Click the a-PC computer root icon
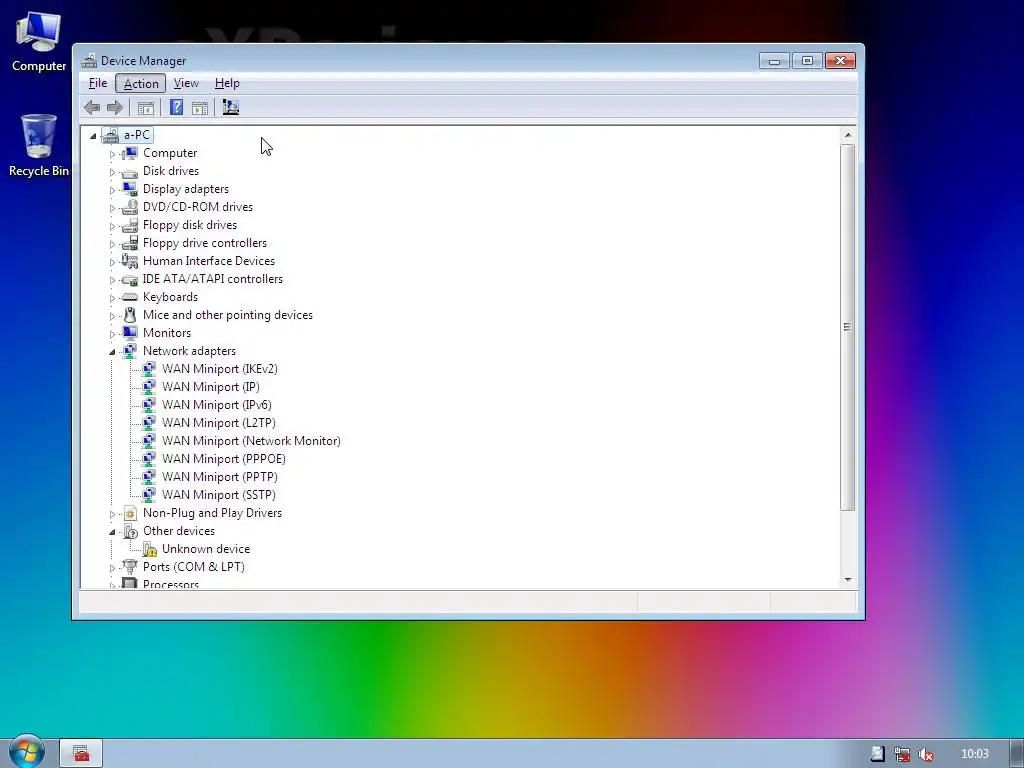 (x=110, y=135)
